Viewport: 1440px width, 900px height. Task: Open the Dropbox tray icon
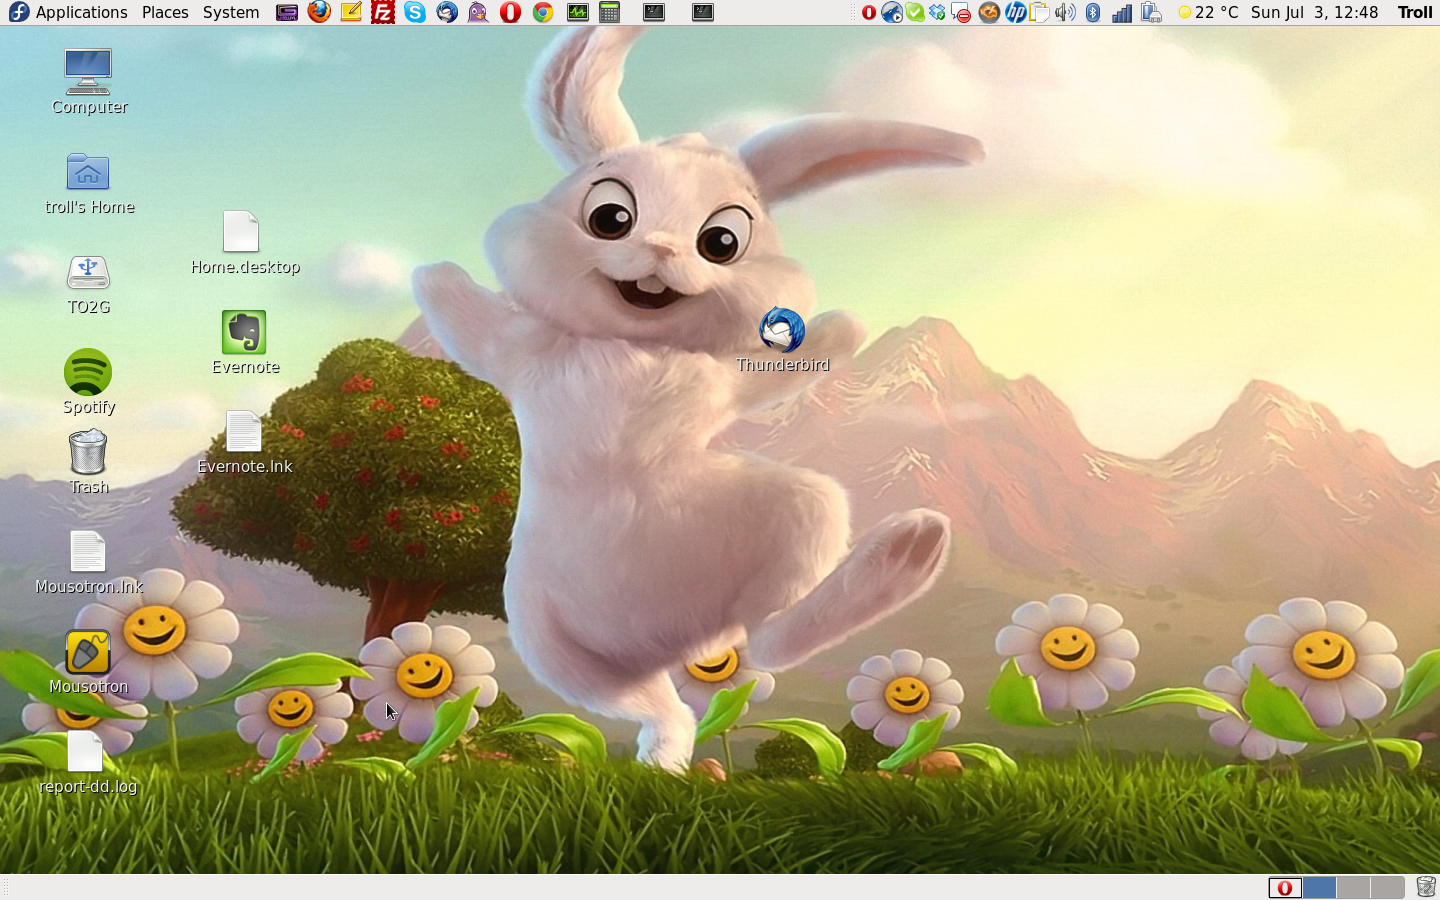938,12
